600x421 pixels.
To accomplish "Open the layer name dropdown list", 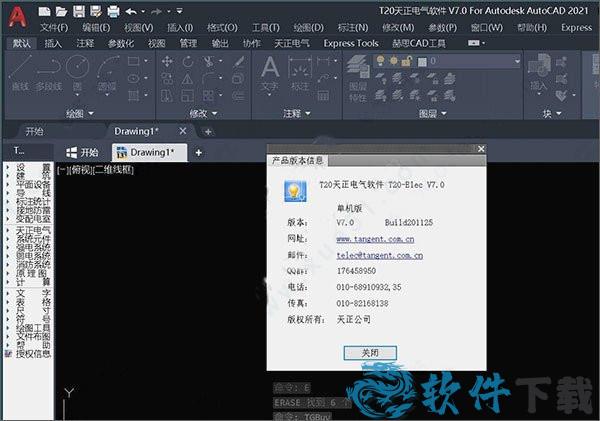I will (x=517, y=61).
